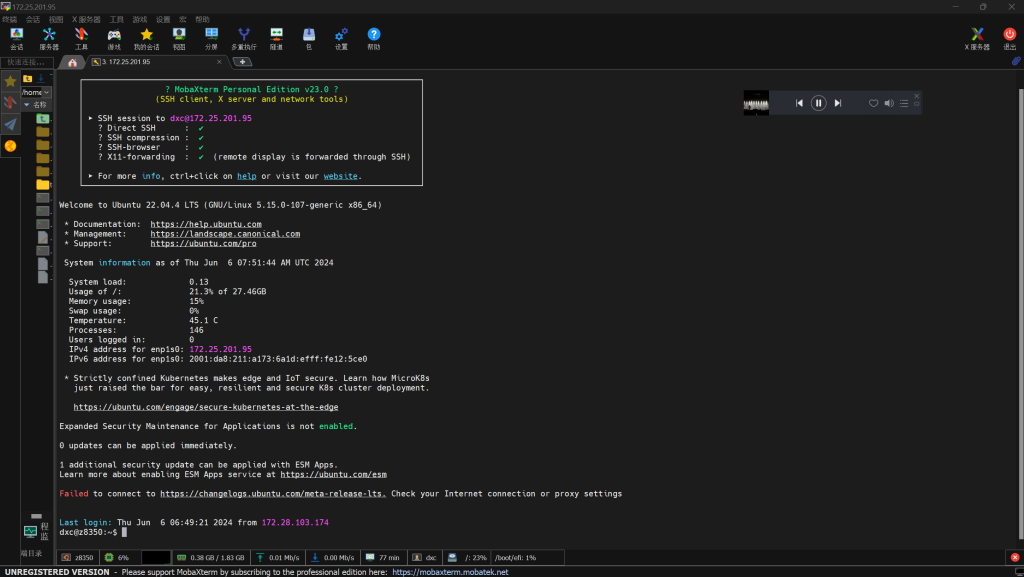Expand the /home path dropdown

(48, 92)
